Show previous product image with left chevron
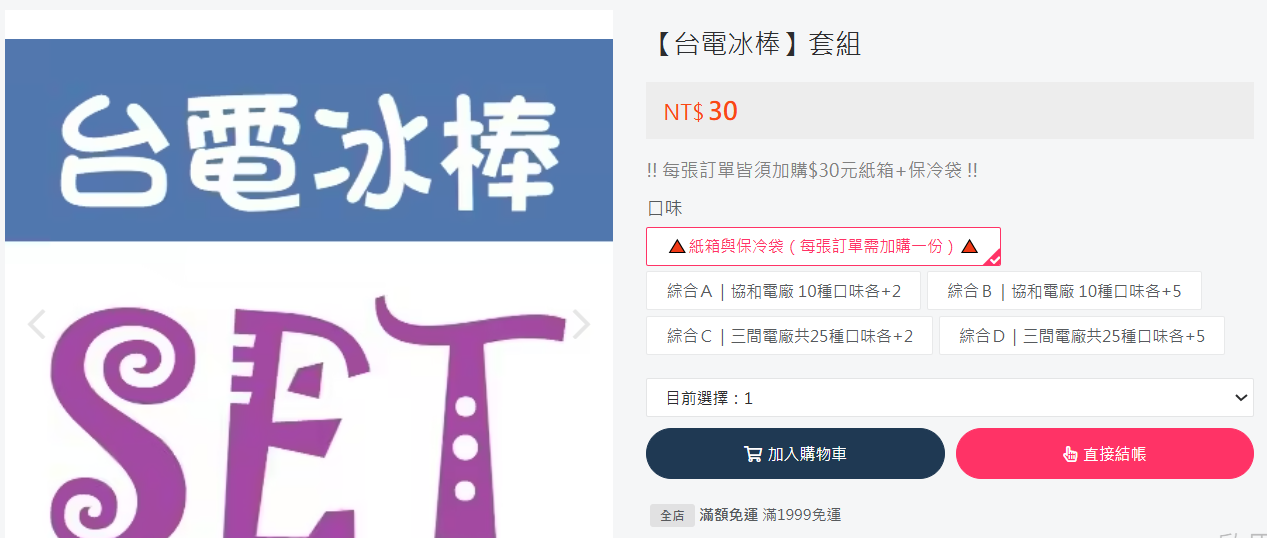 coord(37,324)
